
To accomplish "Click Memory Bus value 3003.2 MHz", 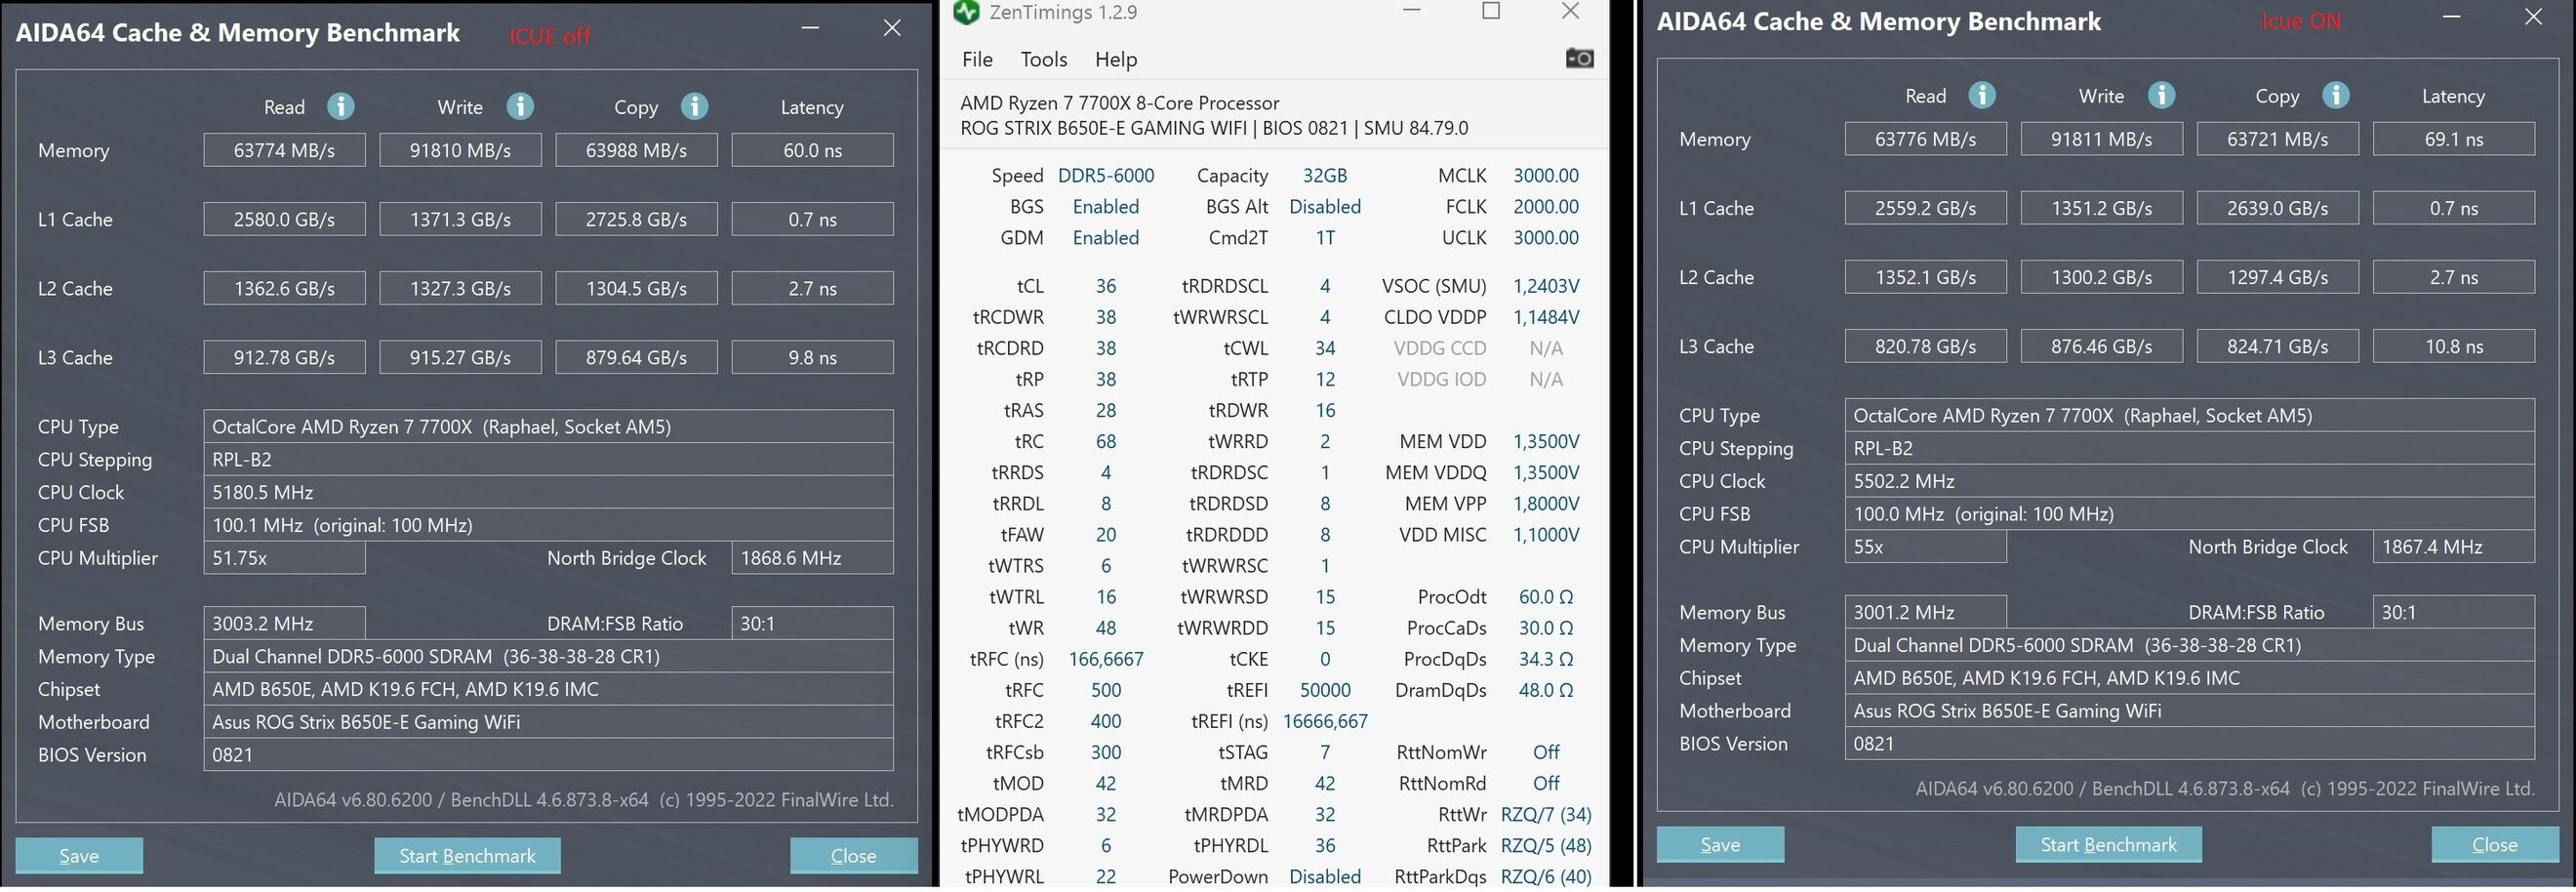I will (284, 623).
